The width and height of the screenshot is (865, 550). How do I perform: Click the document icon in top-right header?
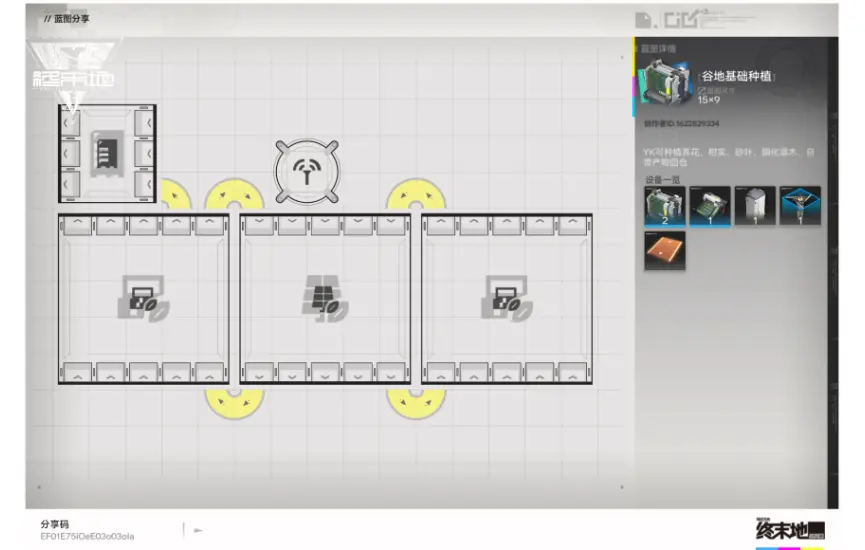(645, 19)
